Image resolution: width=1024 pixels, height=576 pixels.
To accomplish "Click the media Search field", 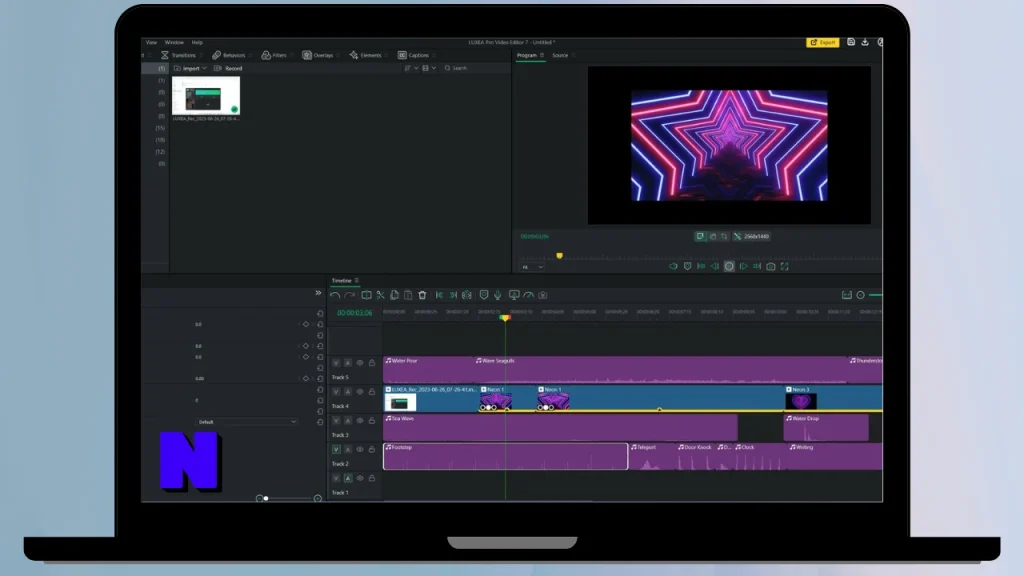I will pos(475,68).
